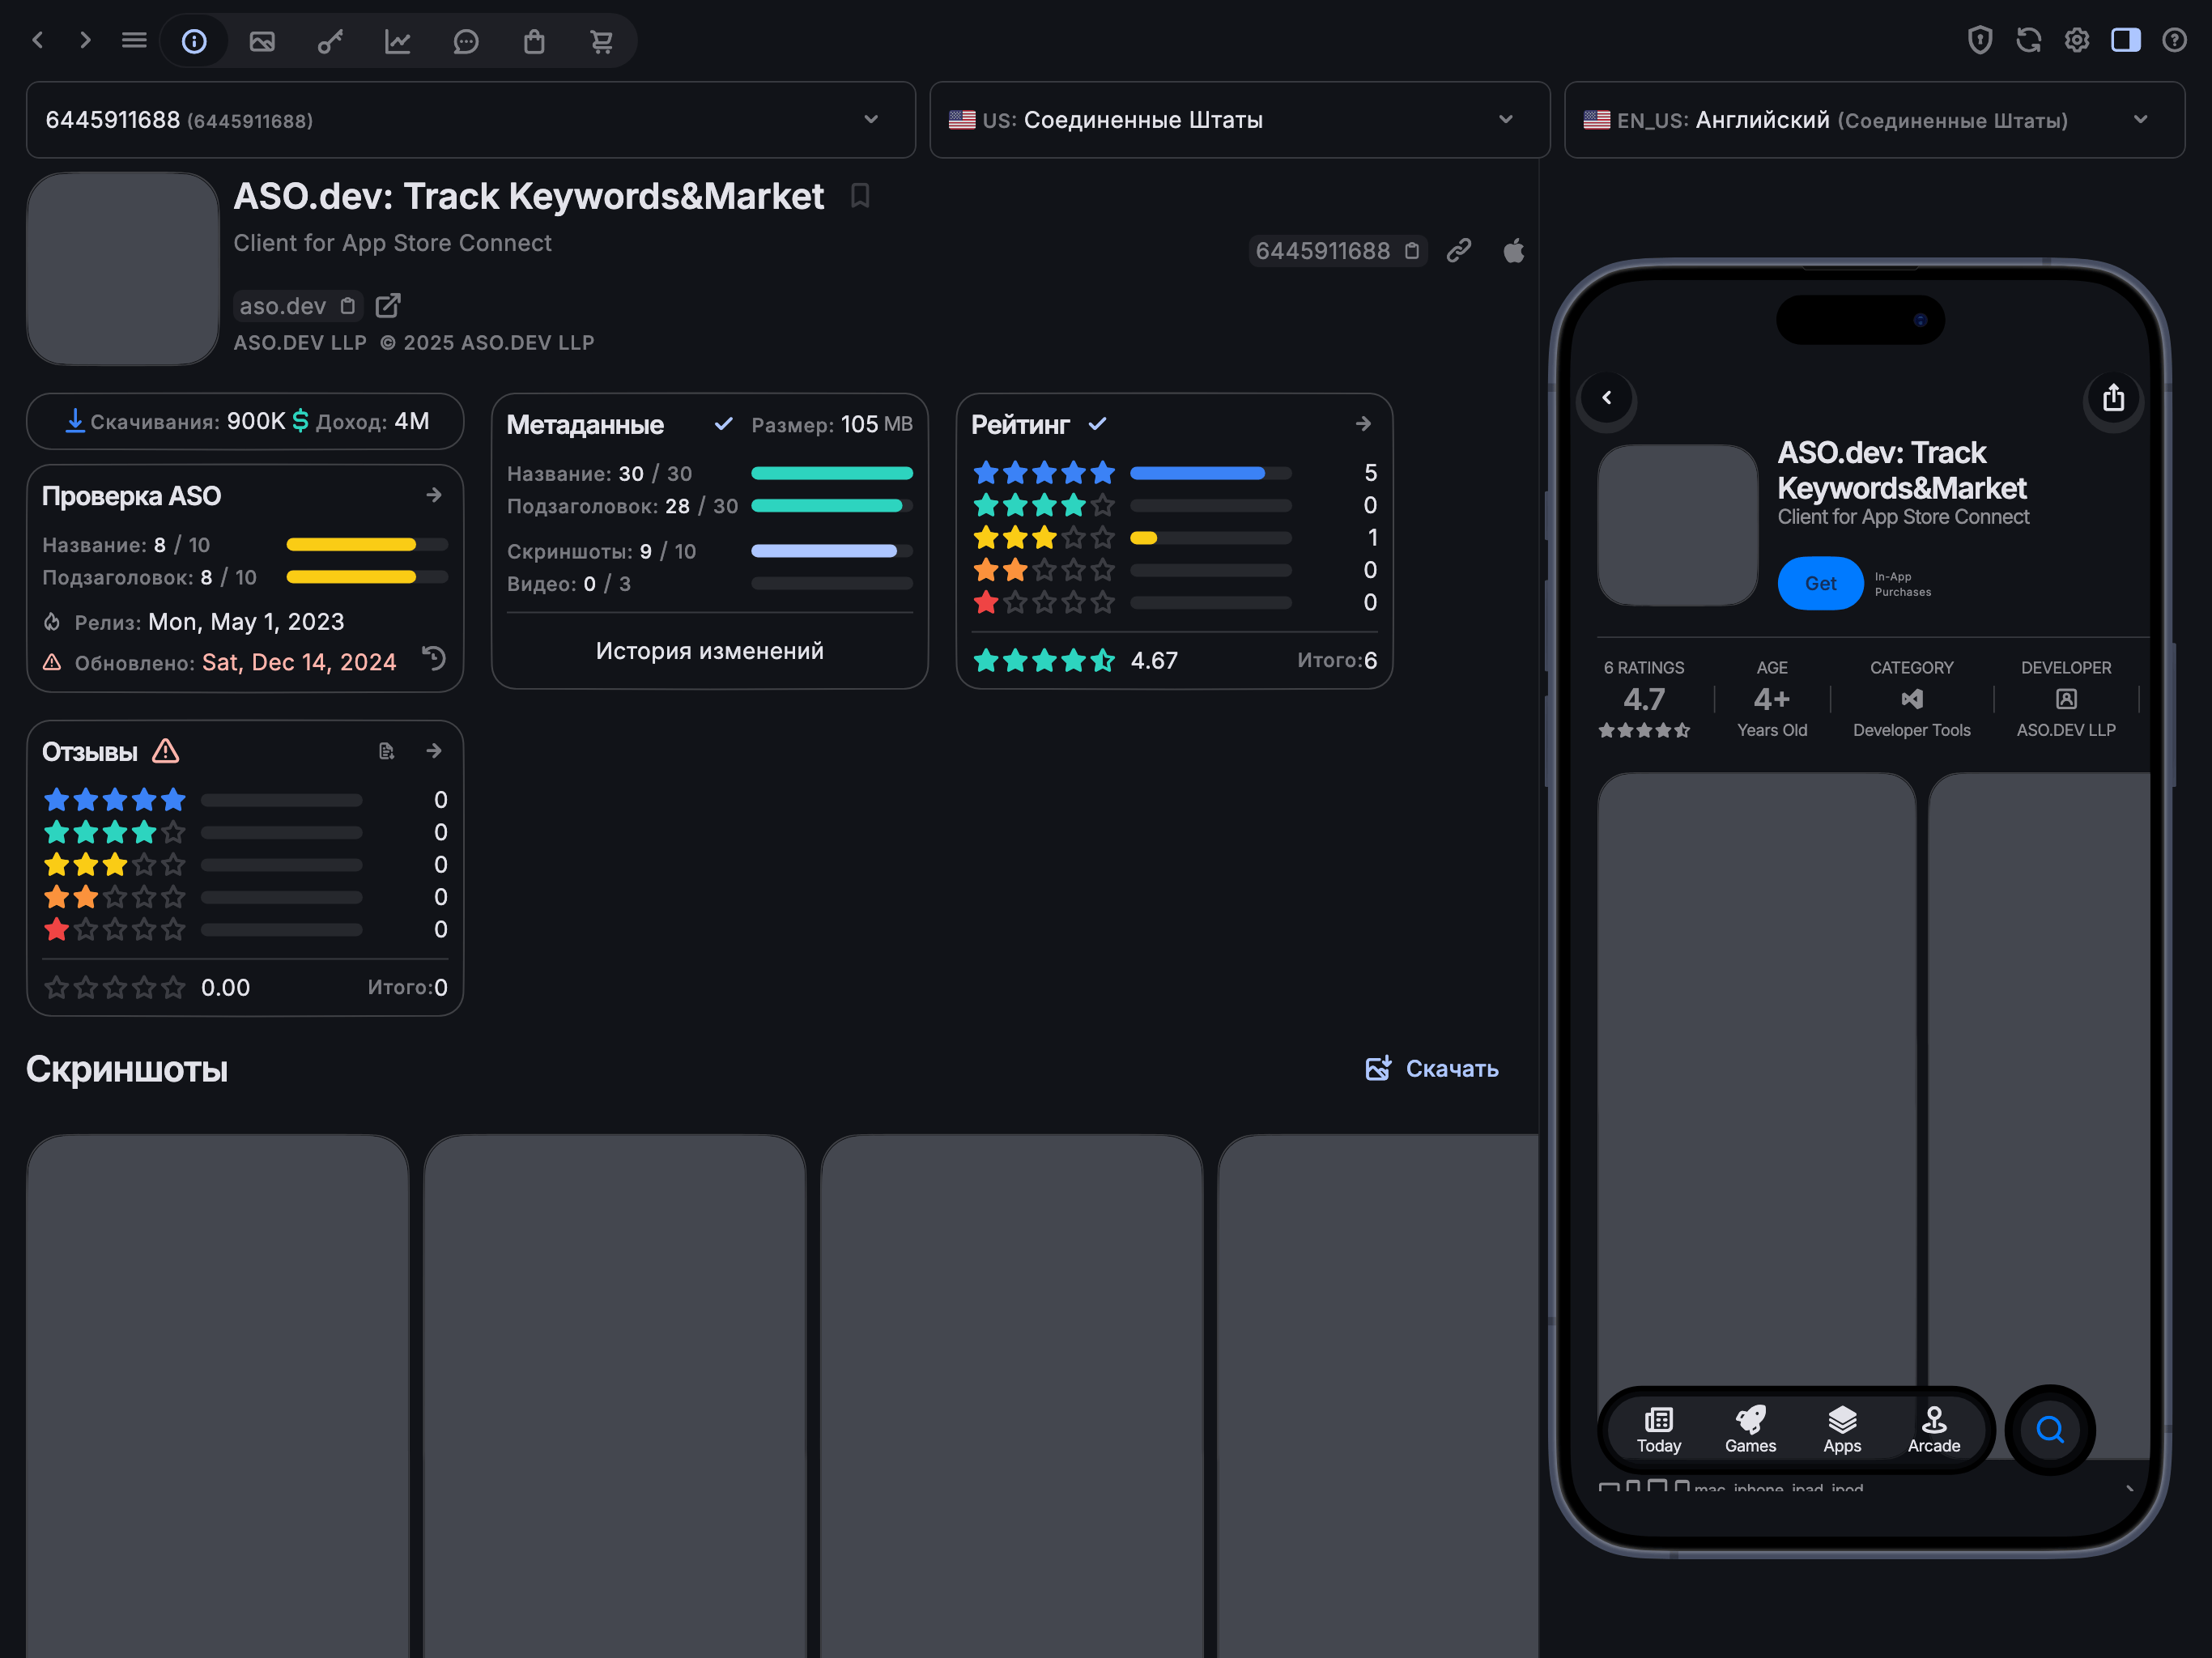Open the Рейтинг details arrow
This screenshot has width=2212, height=1658.
(x=1363, y=424)
